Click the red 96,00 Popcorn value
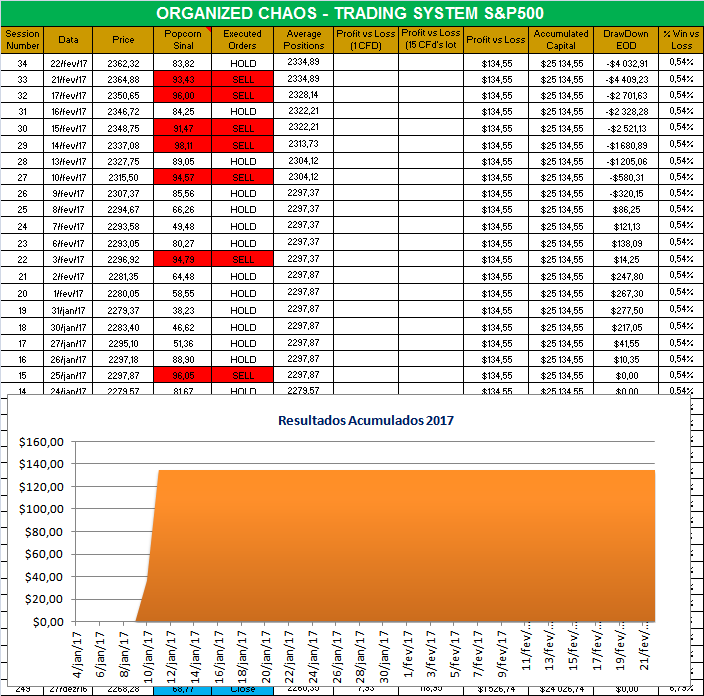The height and width of the screenshot is (696, 704). click(183, 95)
